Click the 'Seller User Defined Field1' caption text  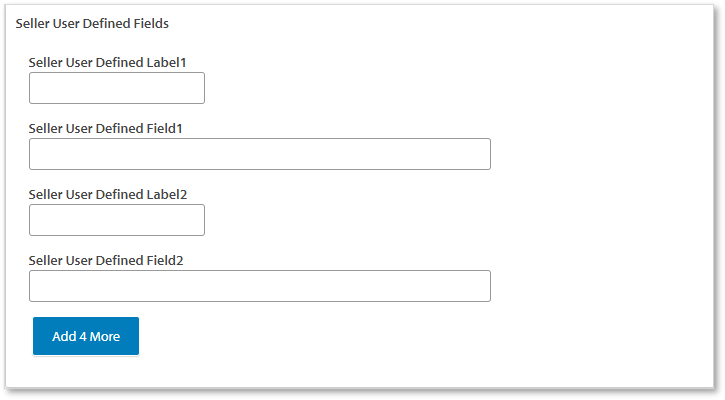click(x=106, y=128)
